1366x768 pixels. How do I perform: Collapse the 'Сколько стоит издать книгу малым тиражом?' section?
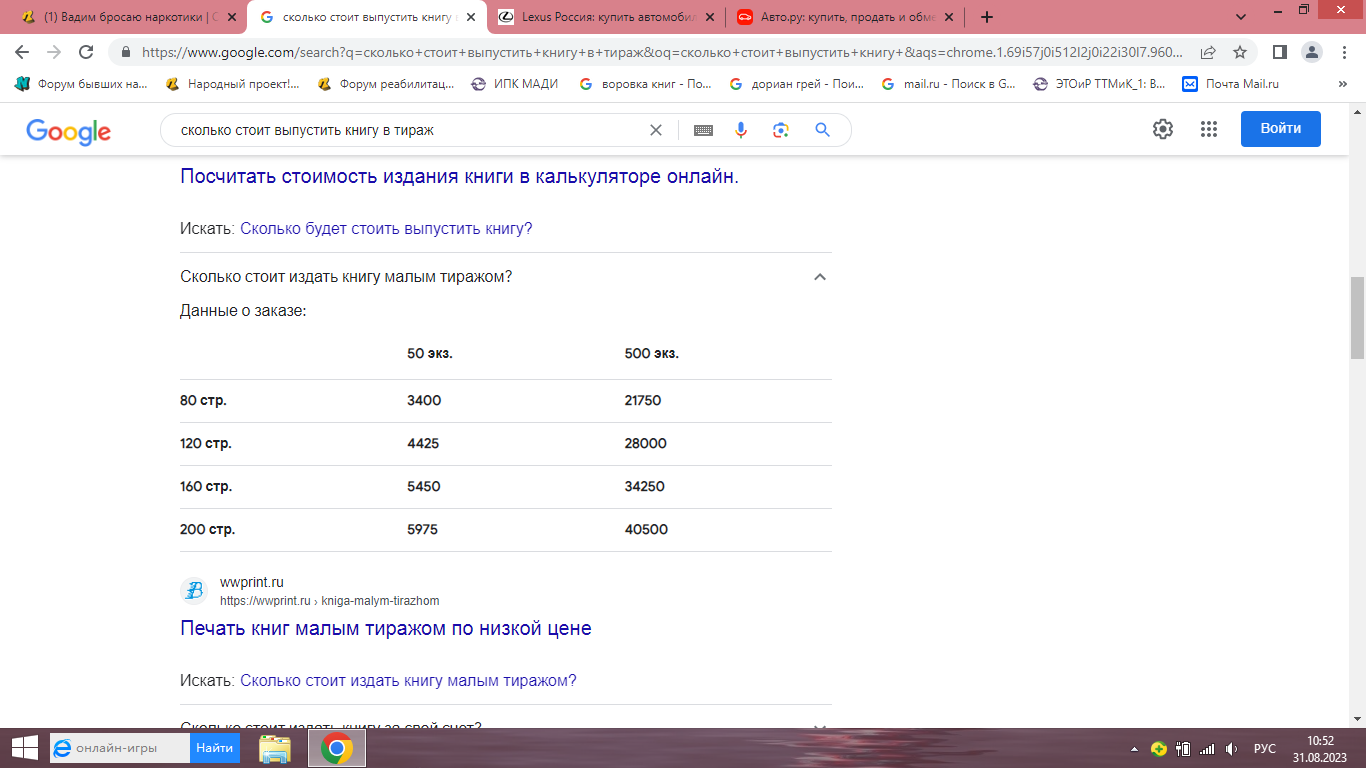coord(820,277)
